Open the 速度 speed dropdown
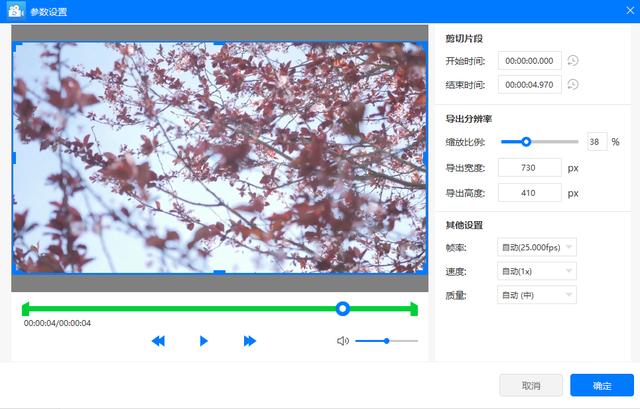The width and height of the screenshot is (640, 409). coord(536,271)
